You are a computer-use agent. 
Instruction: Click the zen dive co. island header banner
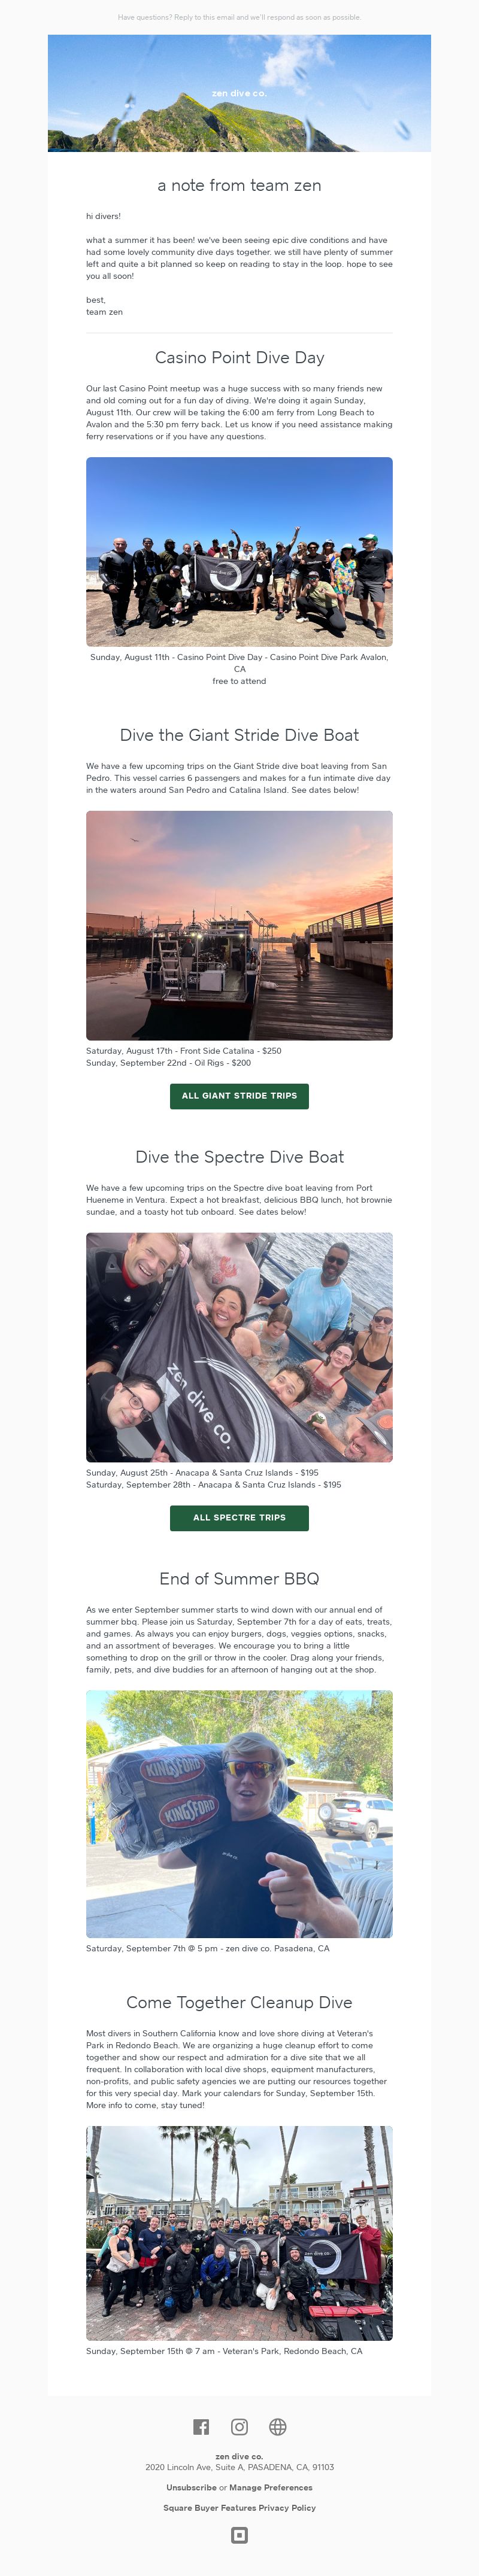[239, 93]
